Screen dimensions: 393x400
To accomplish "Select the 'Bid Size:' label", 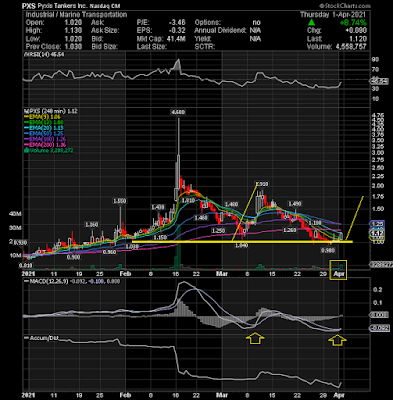I will click(104, 47).
